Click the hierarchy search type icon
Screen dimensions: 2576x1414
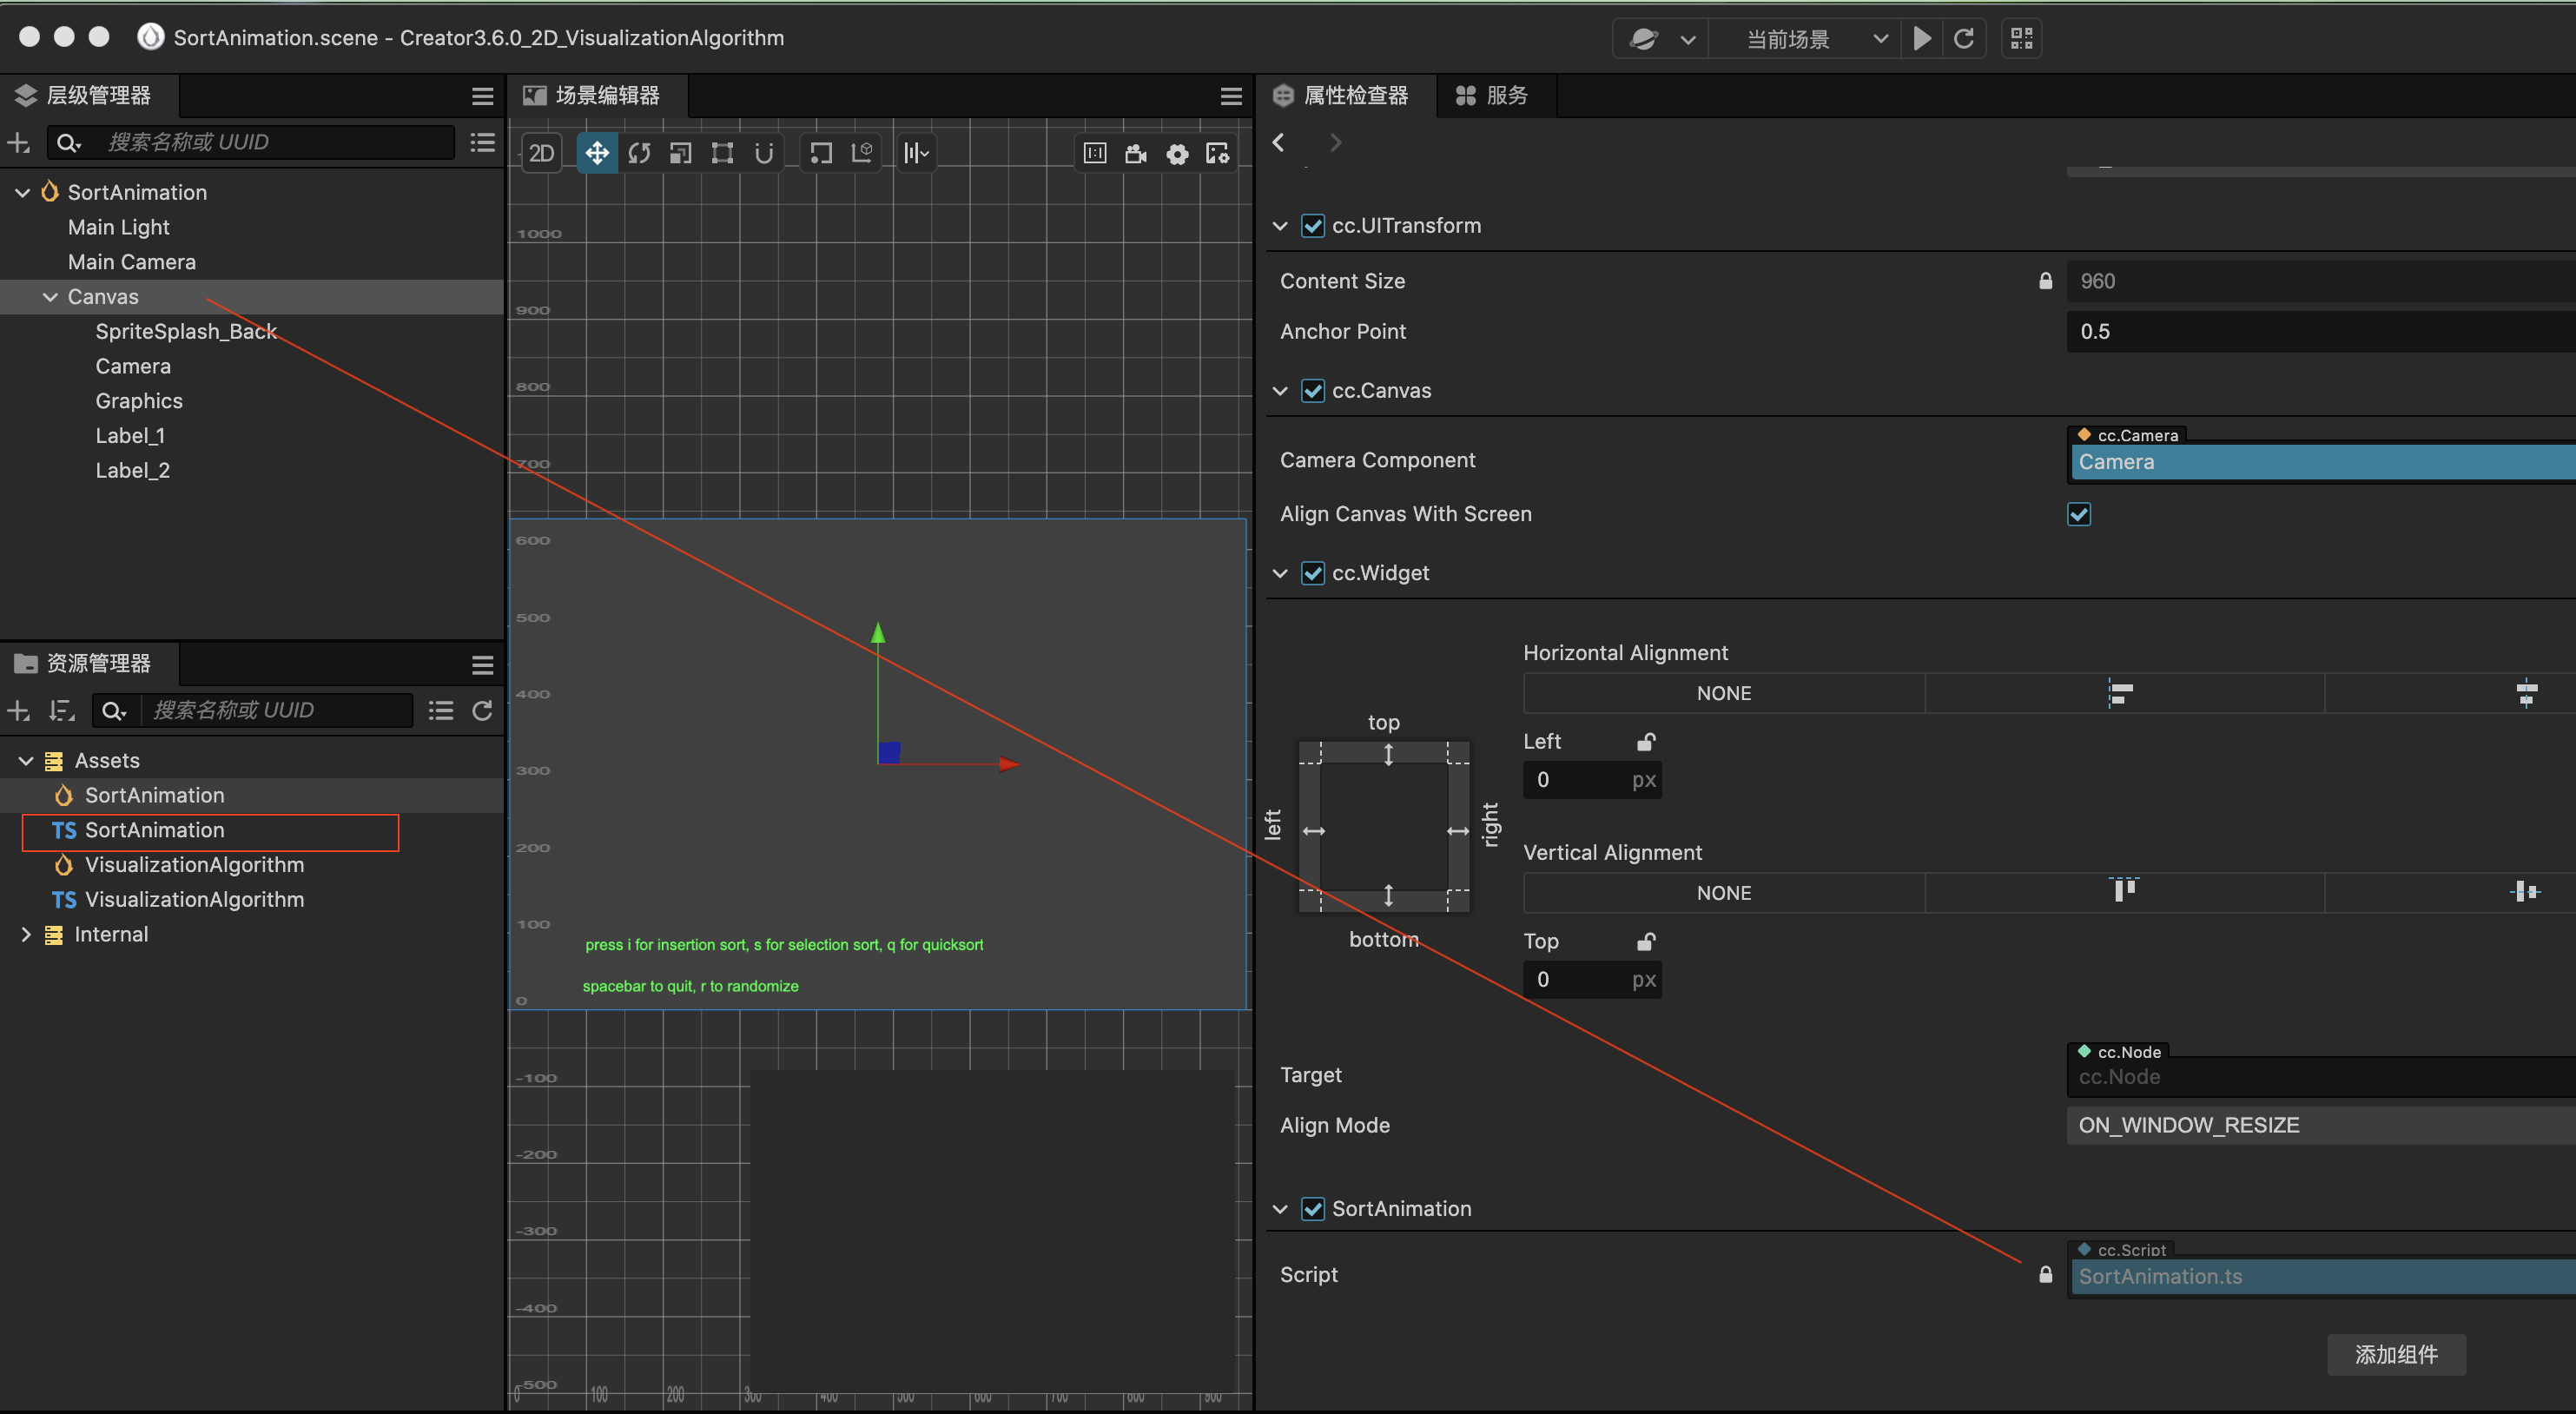(68, 143)
